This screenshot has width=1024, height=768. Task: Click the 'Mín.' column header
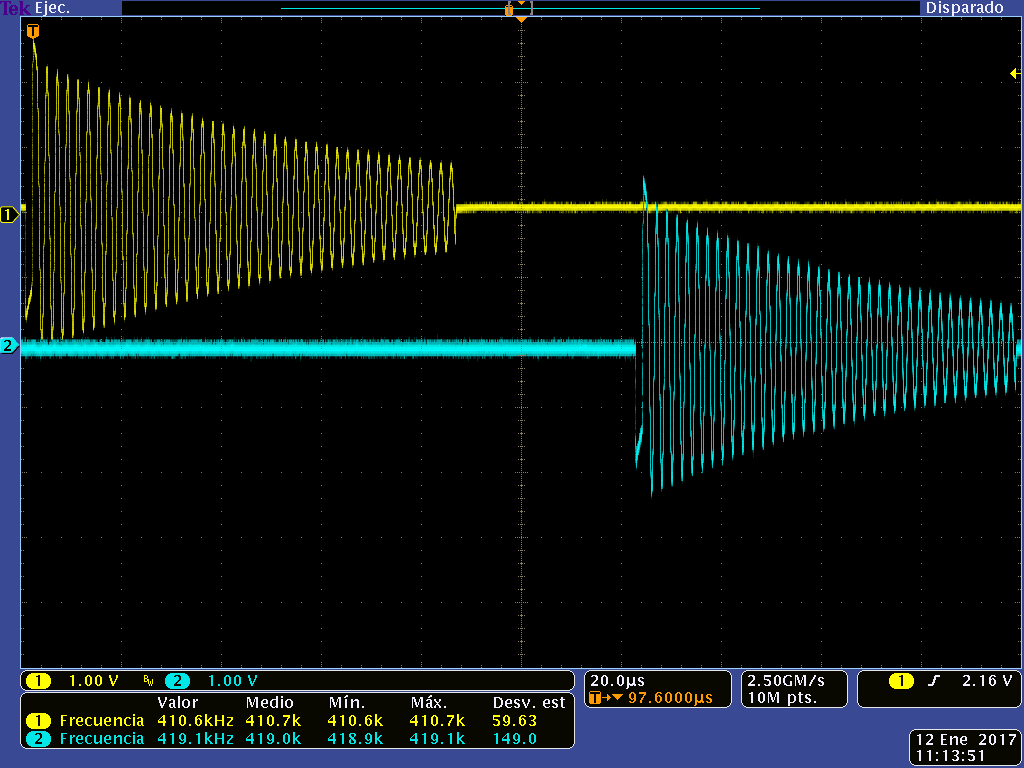pos(347,703)
